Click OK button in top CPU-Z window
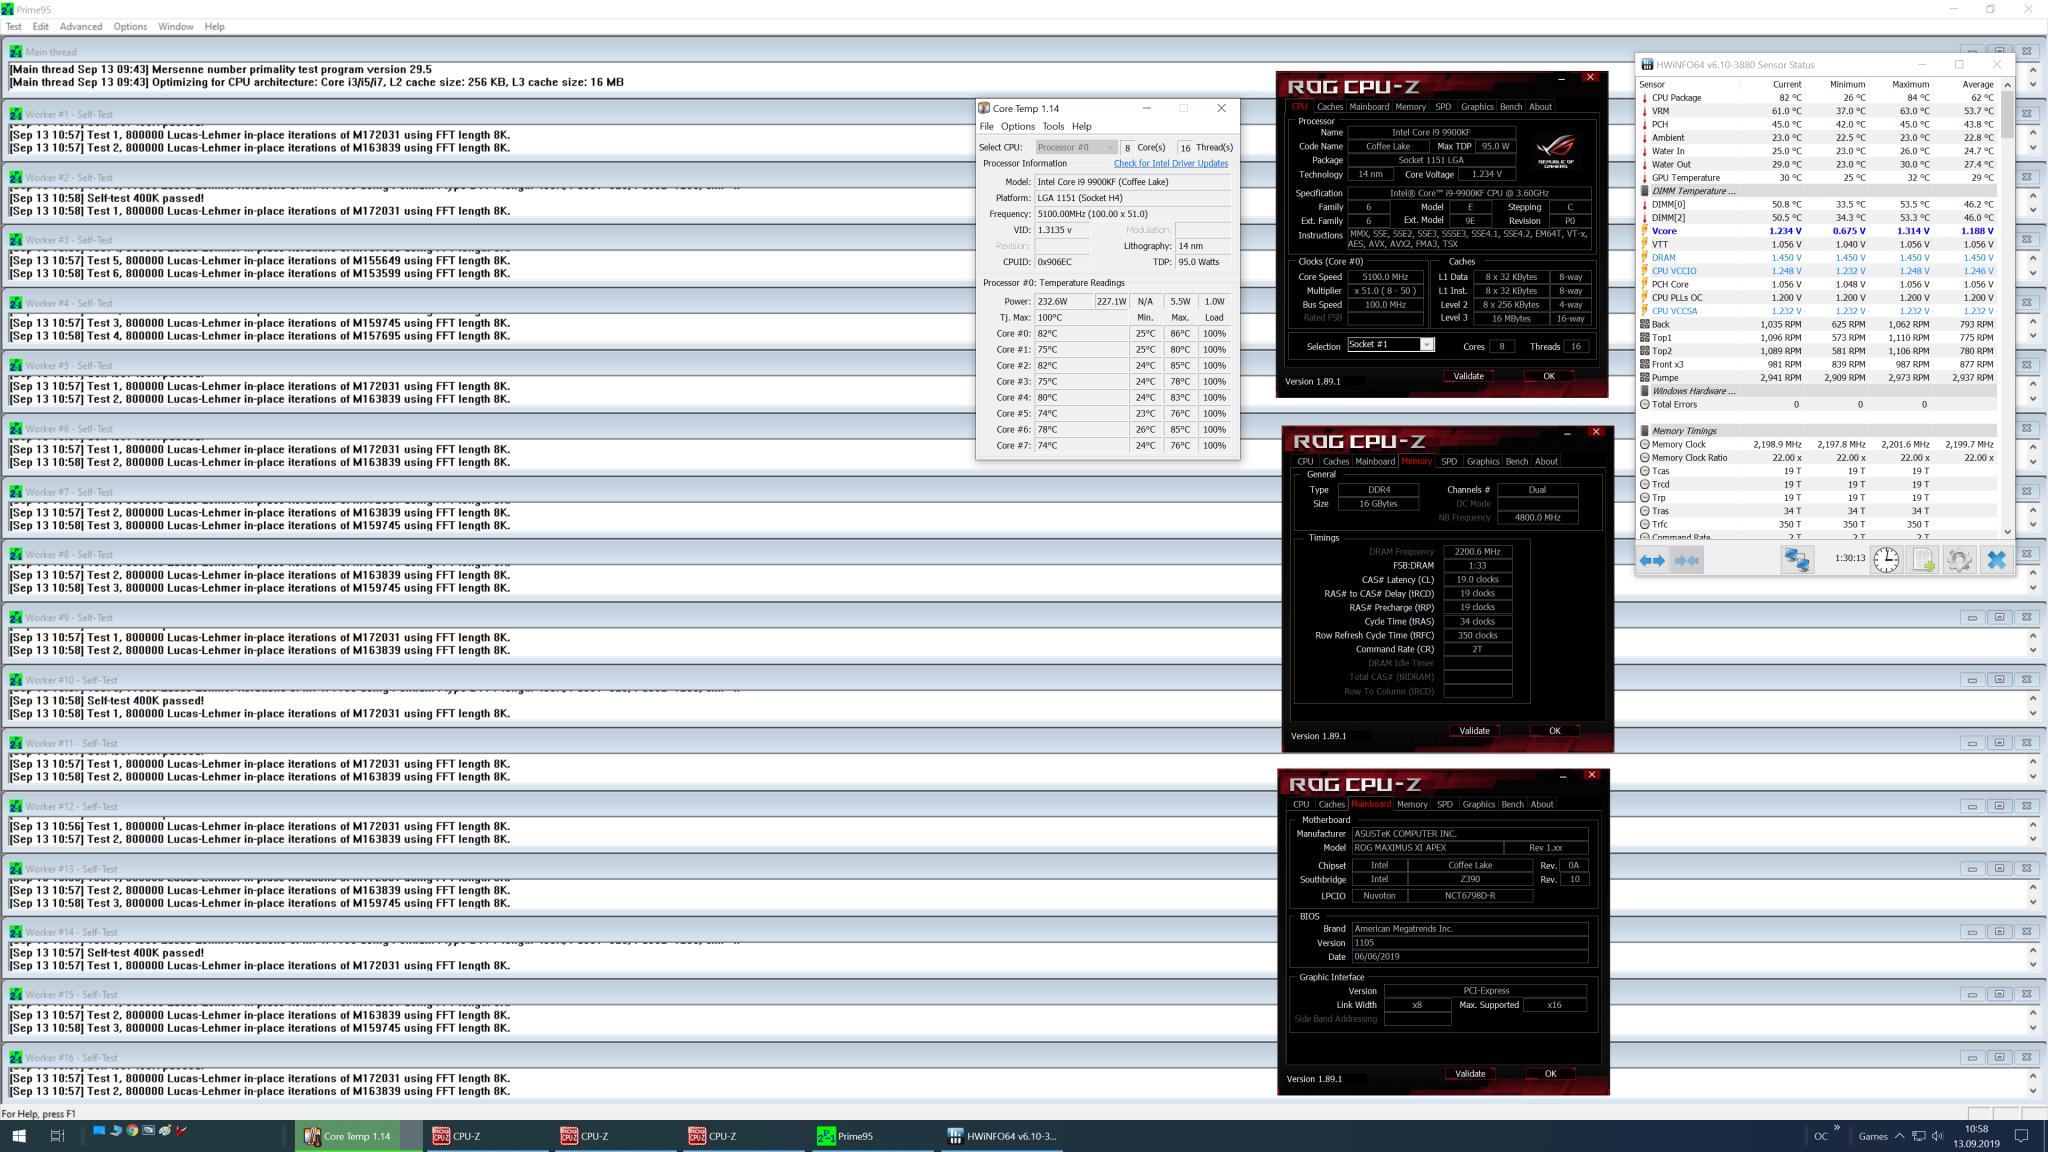 click(1549, 377)
